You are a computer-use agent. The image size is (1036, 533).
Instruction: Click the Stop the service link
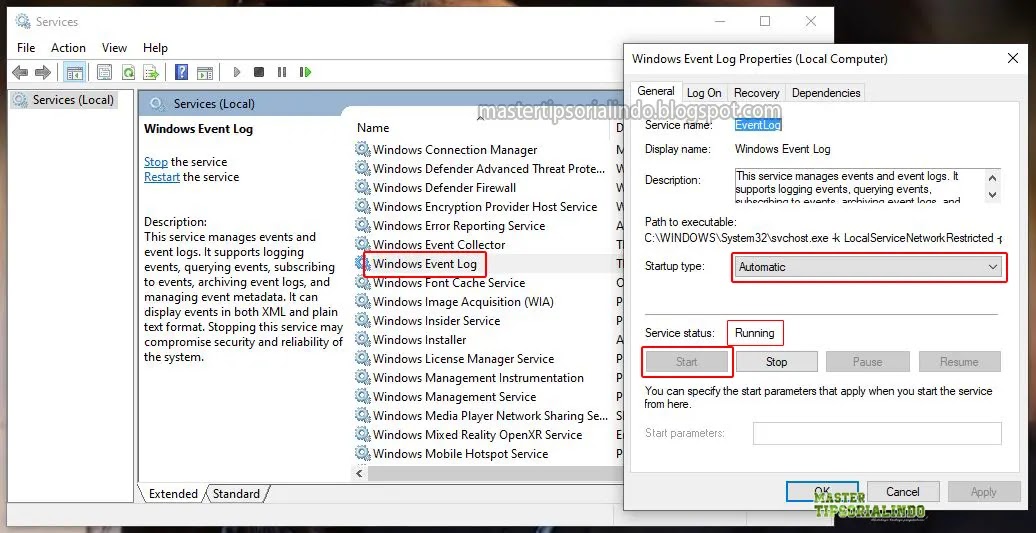coord(156,162)
